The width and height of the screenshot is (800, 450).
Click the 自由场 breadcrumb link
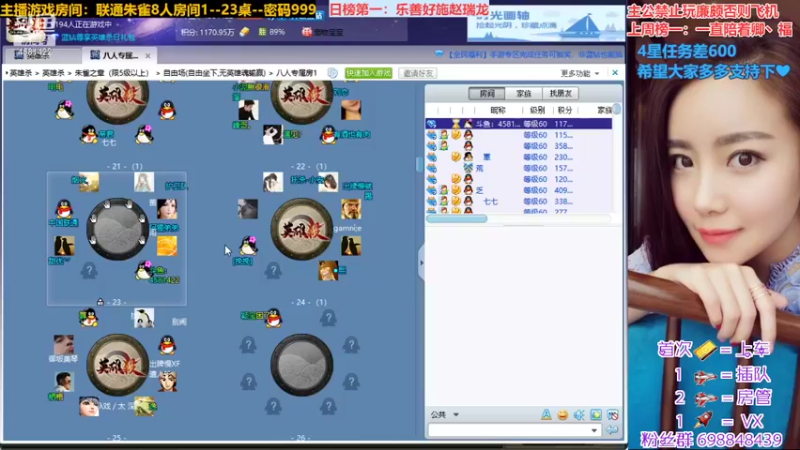tap(214, 73)
